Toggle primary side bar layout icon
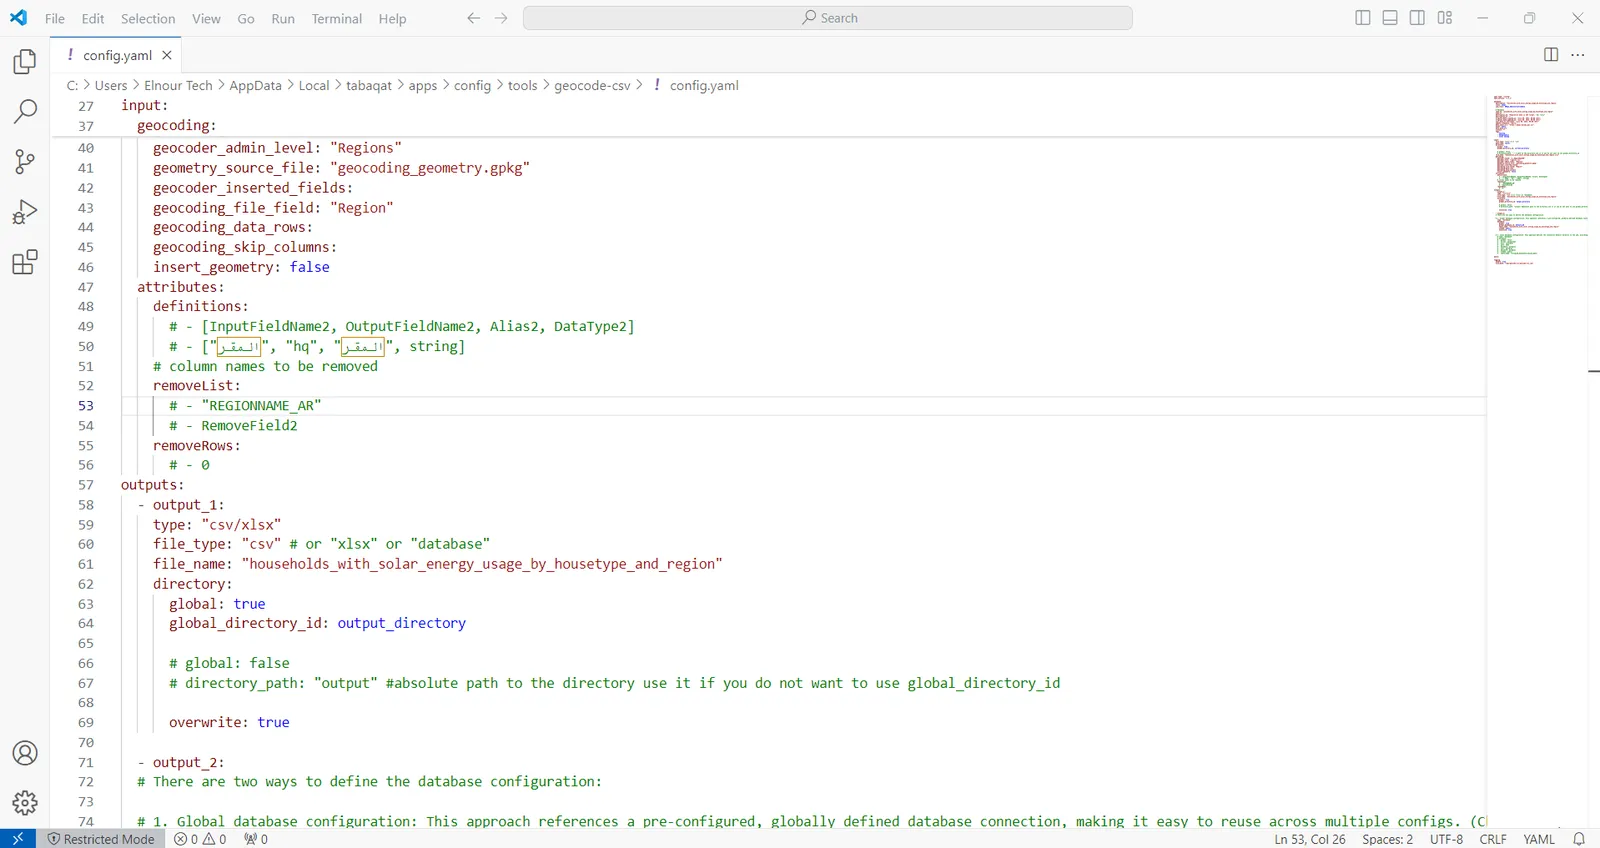Viewport: 1600px width, 848px height. click(1363, 18)
